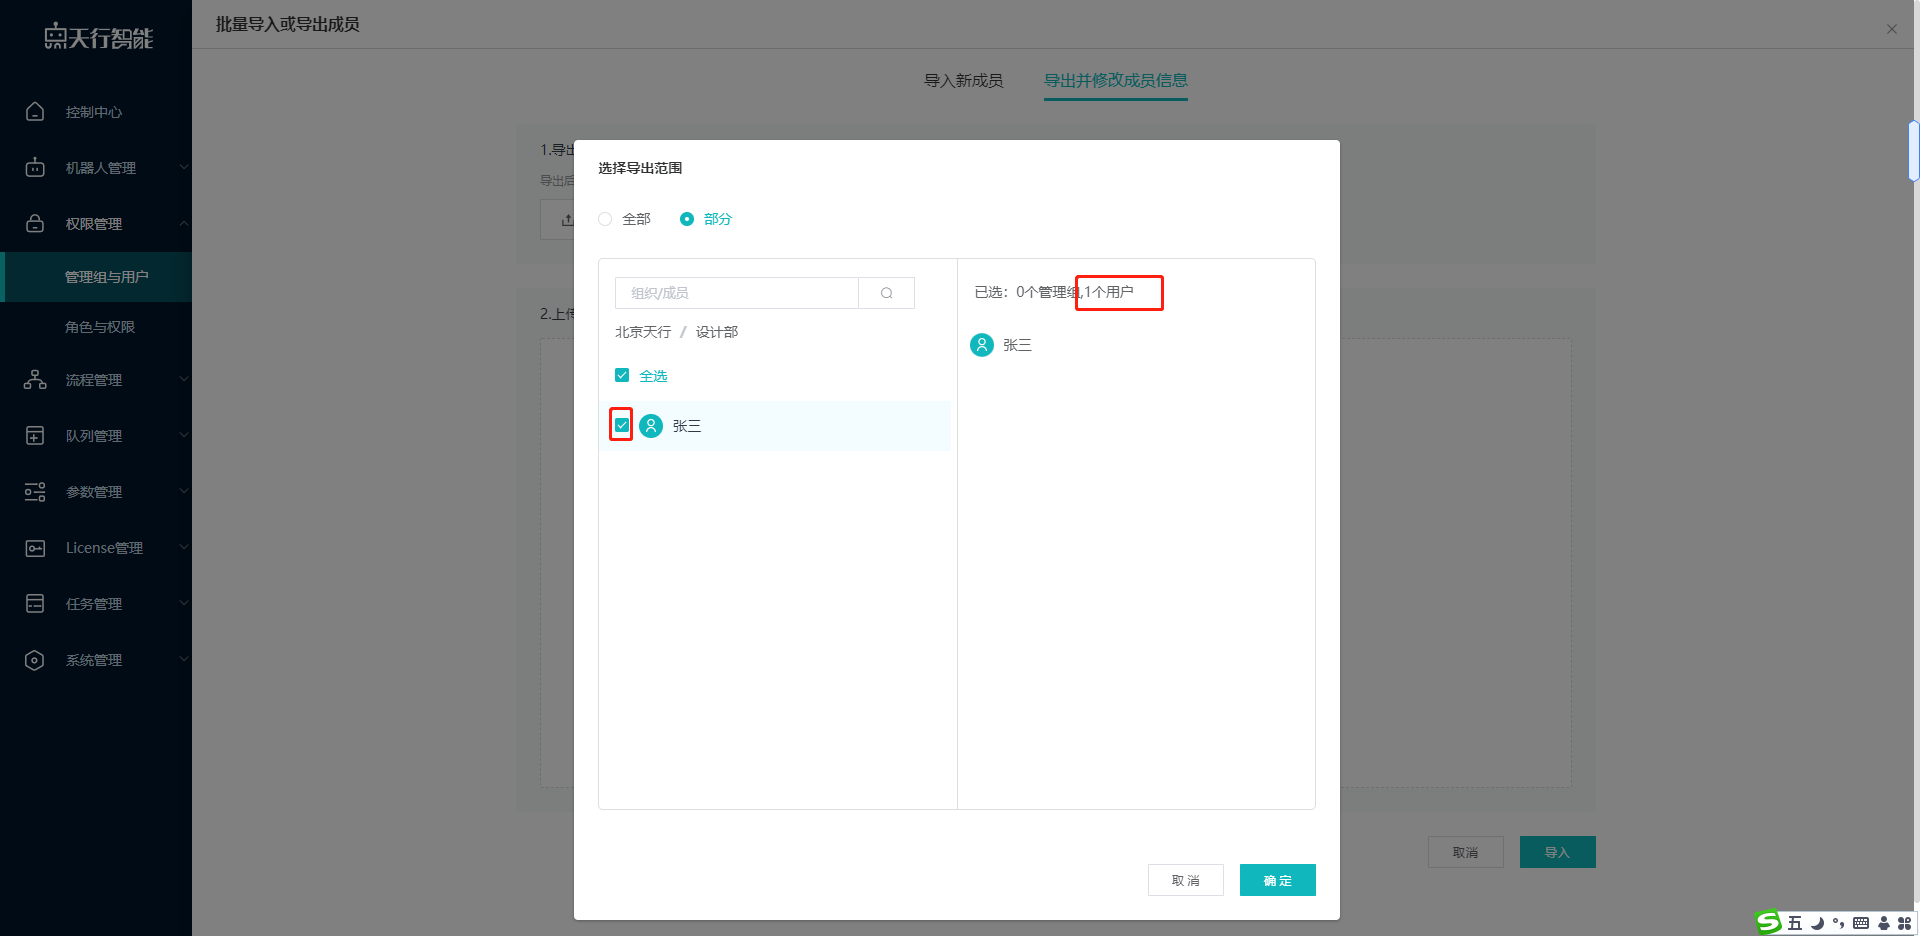
Task: Click 张三 avatar in selected list
Action: coord(982,345)
